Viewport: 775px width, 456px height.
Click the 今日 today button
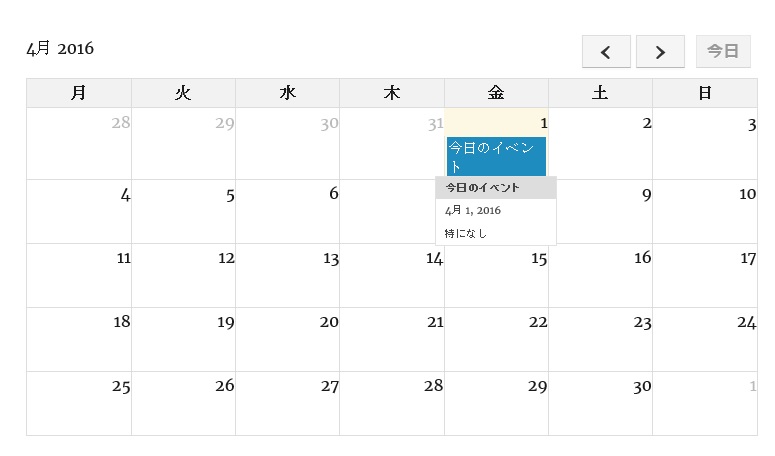click(723, 52)
